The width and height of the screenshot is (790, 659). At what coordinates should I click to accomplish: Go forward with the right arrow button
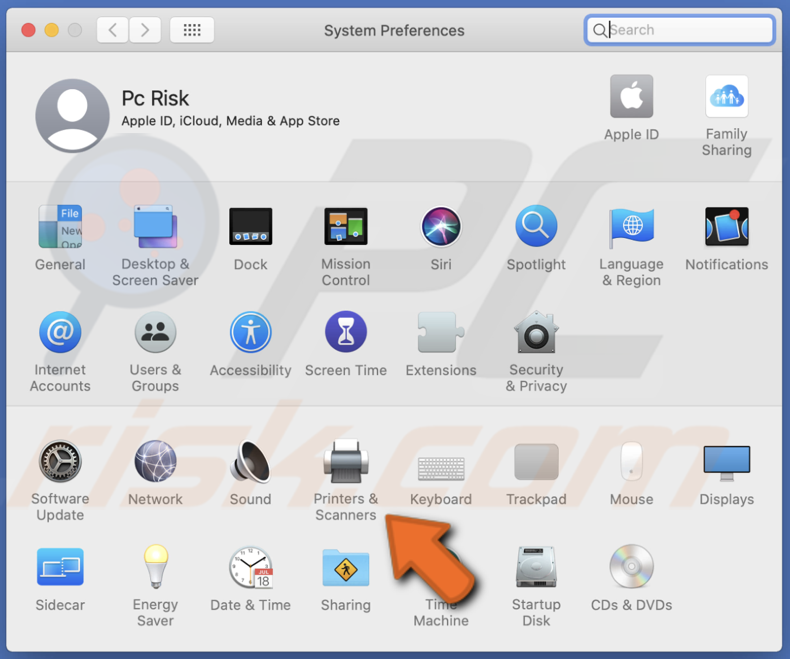[x=146, y=30]
